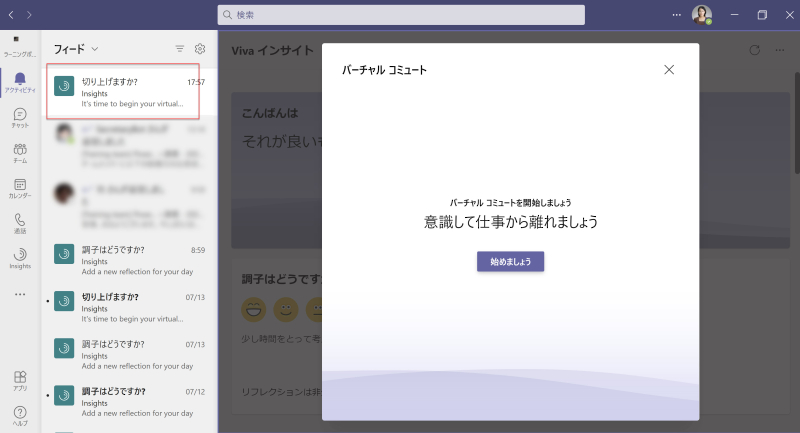Click Insights icon of 8:59 notification

64,254
